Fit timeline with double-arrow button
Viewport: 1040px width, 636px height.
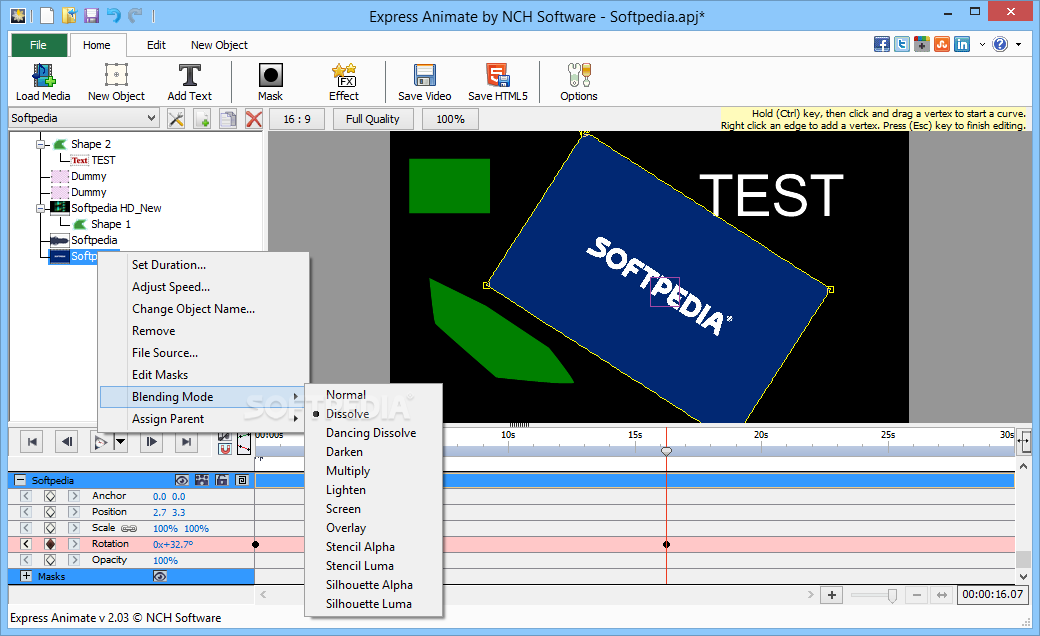941,595
